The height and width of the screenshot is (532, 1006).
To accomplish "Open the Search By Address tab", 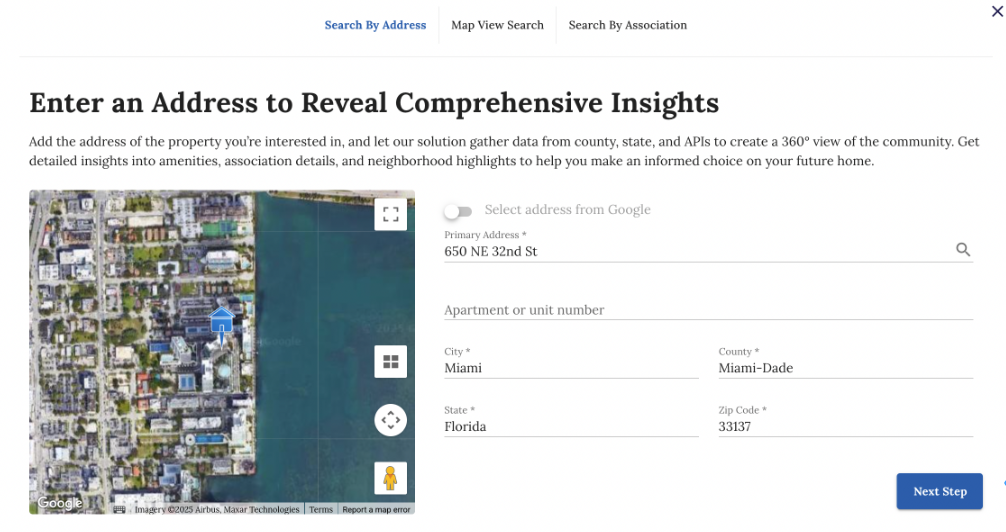I will click(375, 25).
